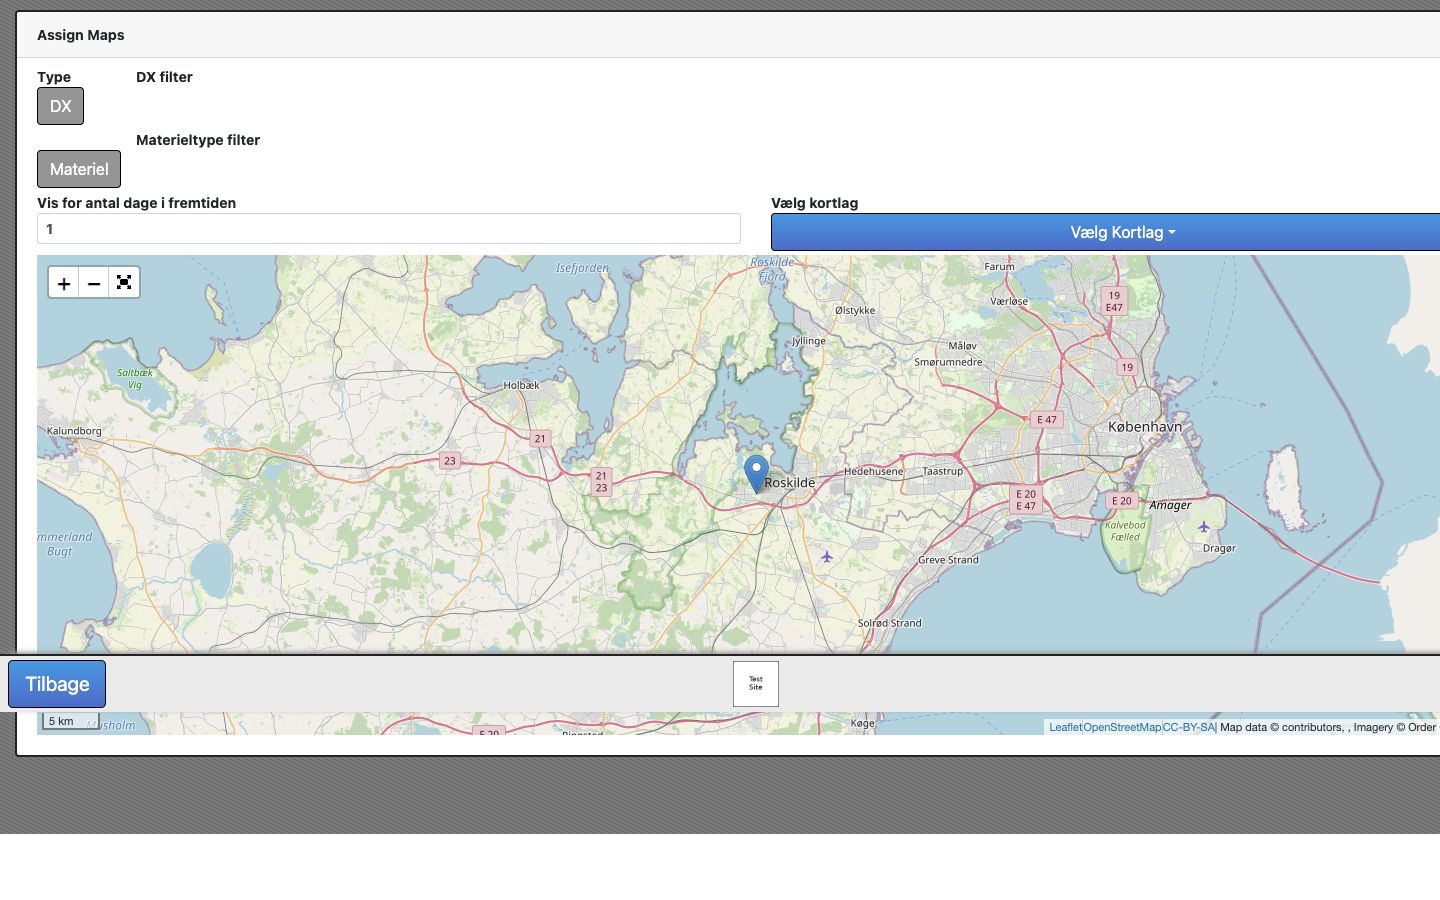Image resolution: width=1440 pixels, height=900 pixels.
Task: Click the Køge label on map
Action: (x=862, y=723)
